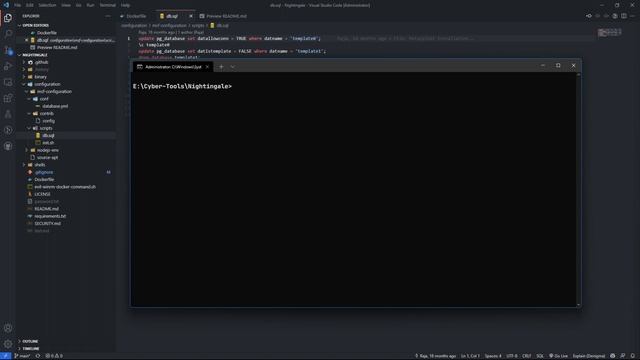
Task: Expand the shells folder
Action: (40, 165)
